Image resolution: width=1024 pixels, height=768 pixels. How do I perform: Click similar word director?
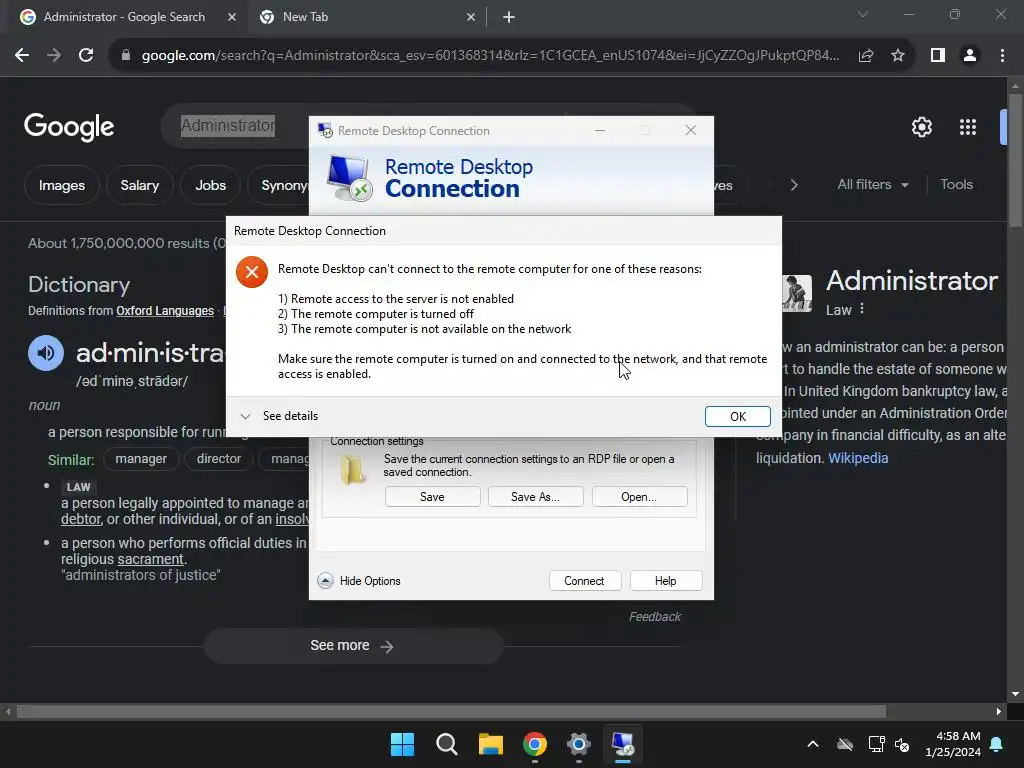219,459
